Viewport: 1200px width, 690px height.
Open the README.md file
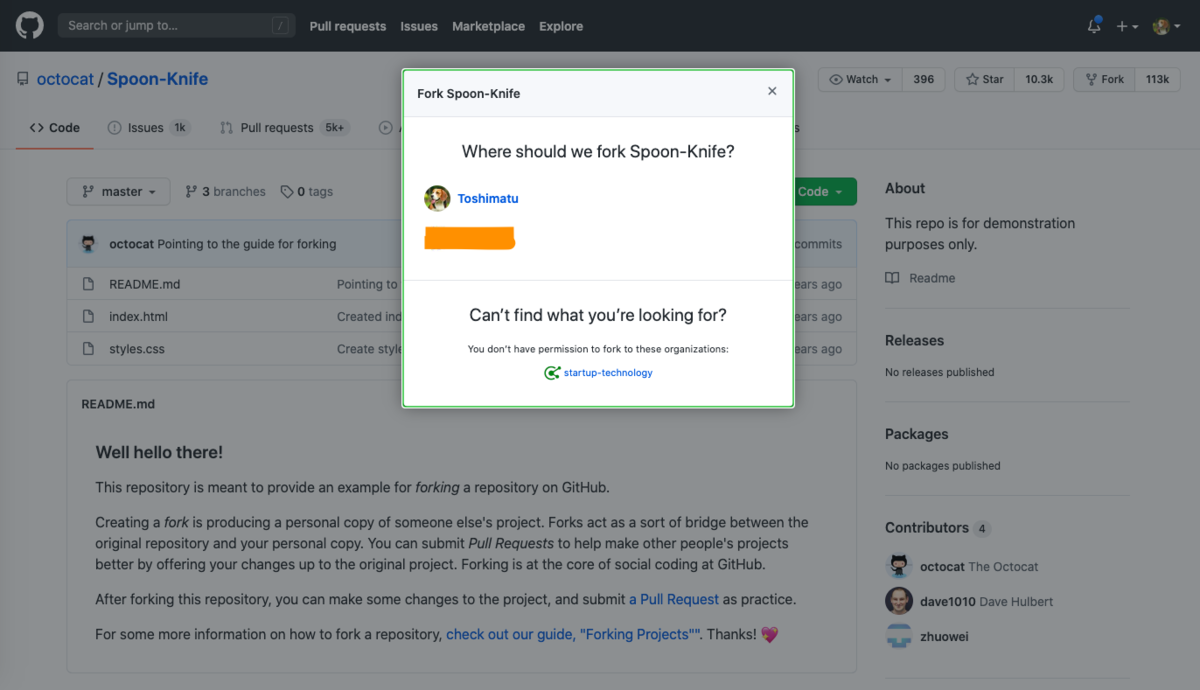[144, 284]
